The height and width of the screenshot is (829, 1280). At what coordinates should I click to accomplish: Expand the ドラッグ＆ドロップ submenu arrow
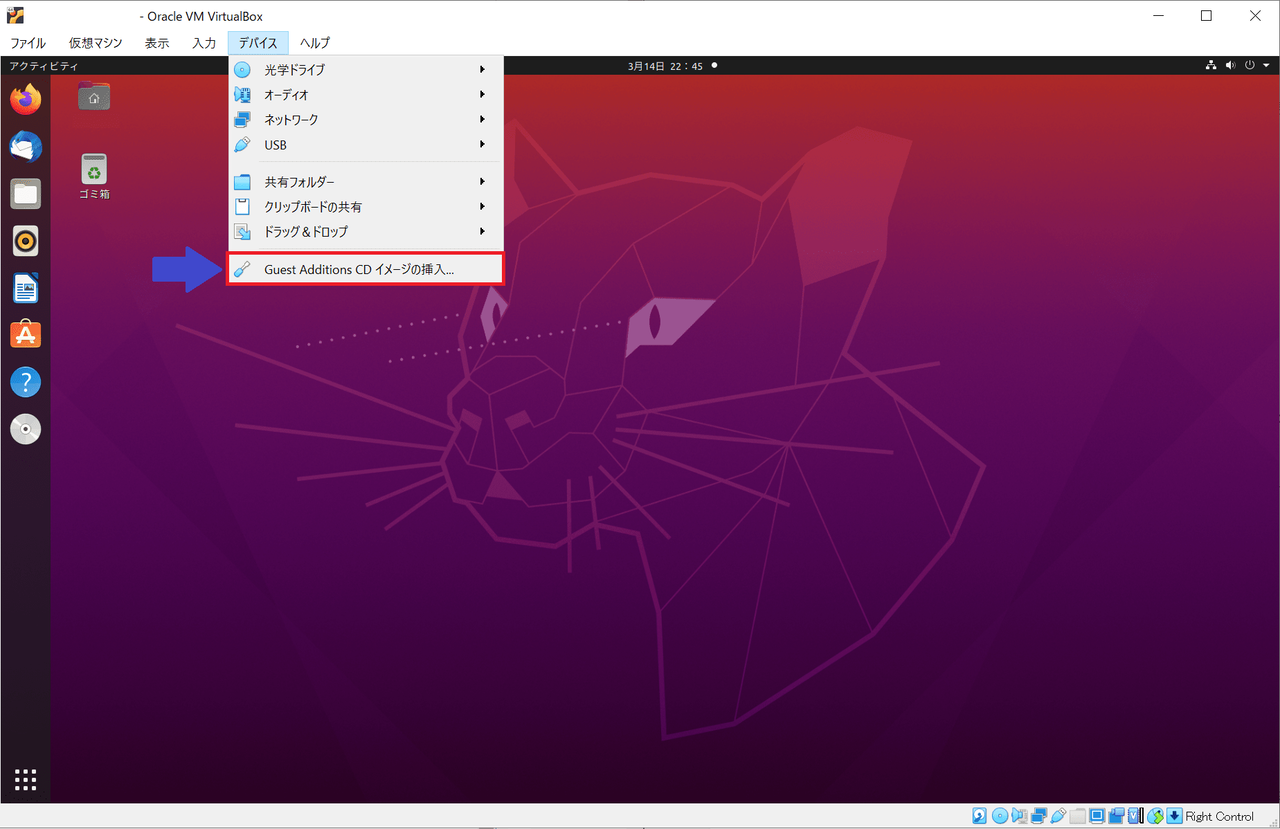pos(482,232)
